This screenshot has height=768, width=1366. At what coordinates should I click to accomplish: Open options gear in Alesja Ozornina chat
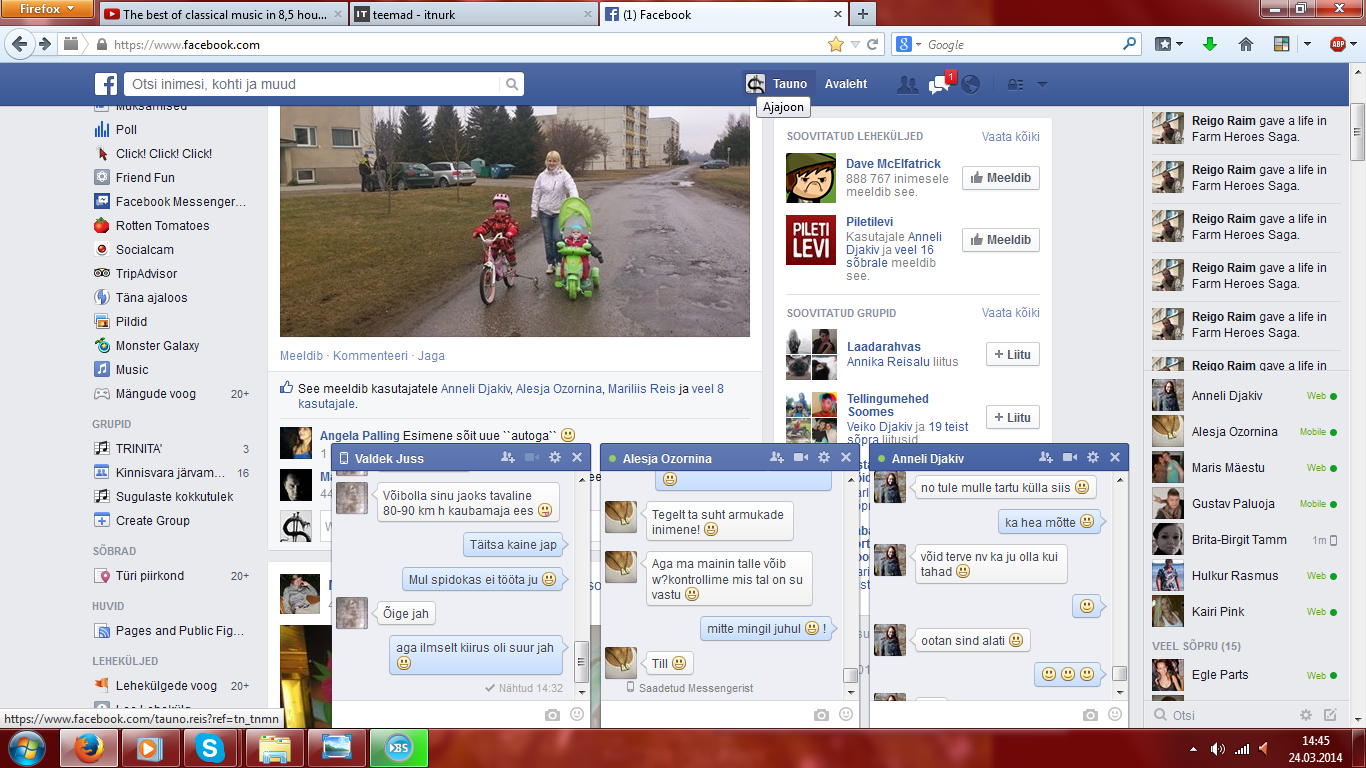click(x=824, y=458)
